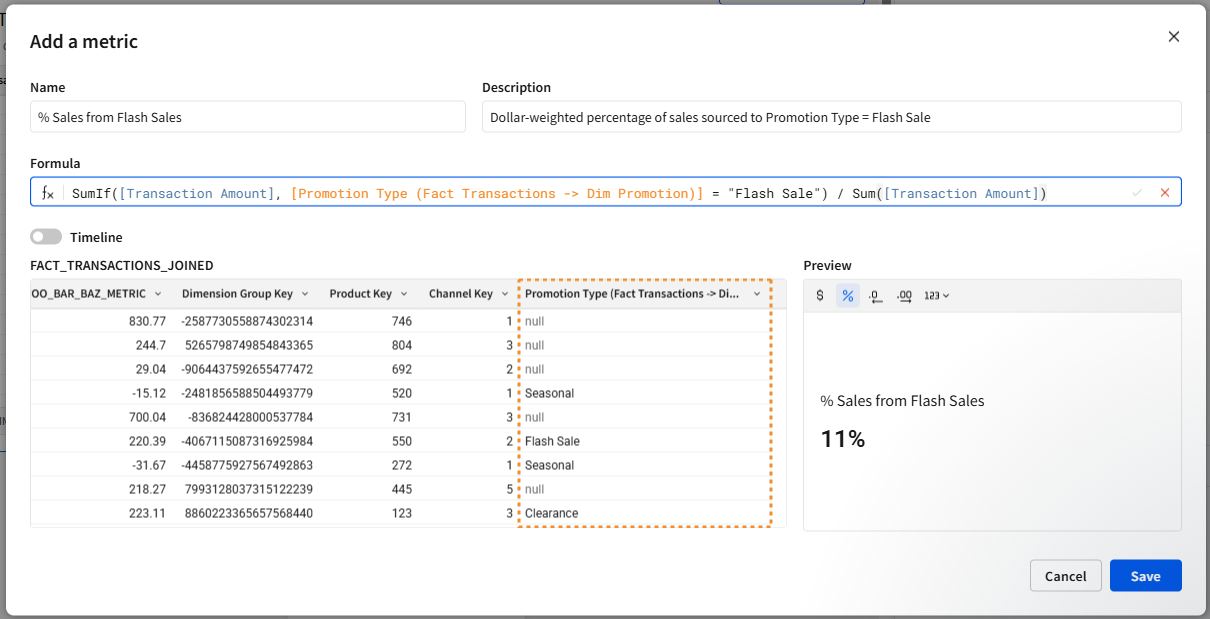The image size is (1210, 619).
Task: Click the Promotion Type column header
Action: click(x=632, y=294)
